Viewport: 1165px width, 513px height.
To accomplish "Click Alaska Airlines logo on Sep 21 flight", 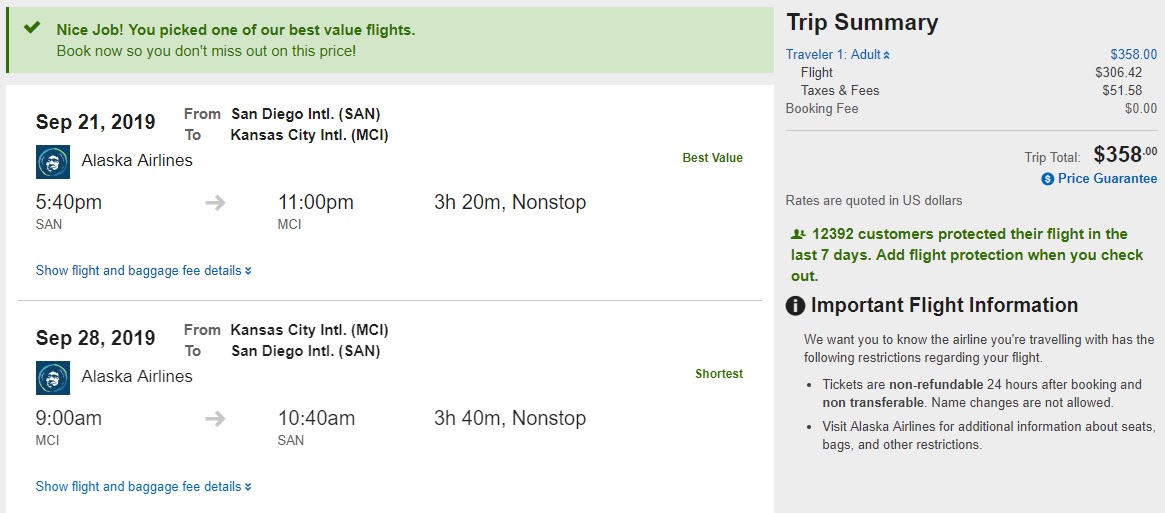I will point(52,161).
